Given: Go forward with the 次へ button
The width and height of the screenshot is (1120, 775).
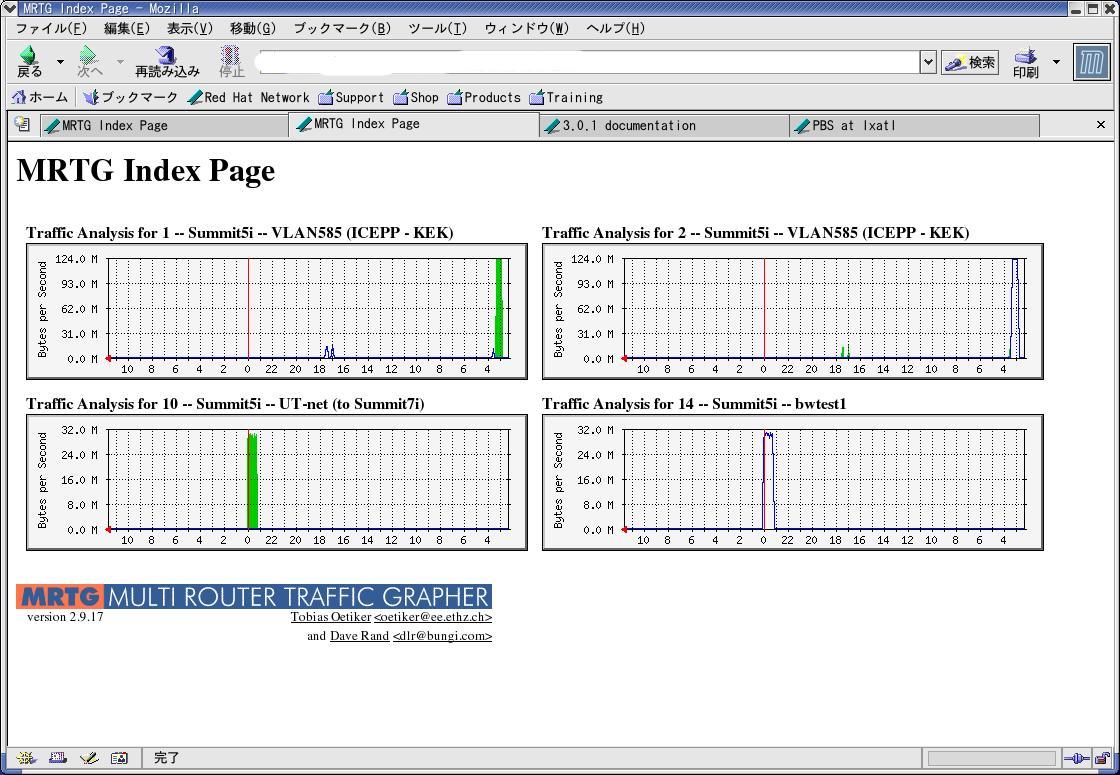Looking at the screenshot, I should 90,62.
